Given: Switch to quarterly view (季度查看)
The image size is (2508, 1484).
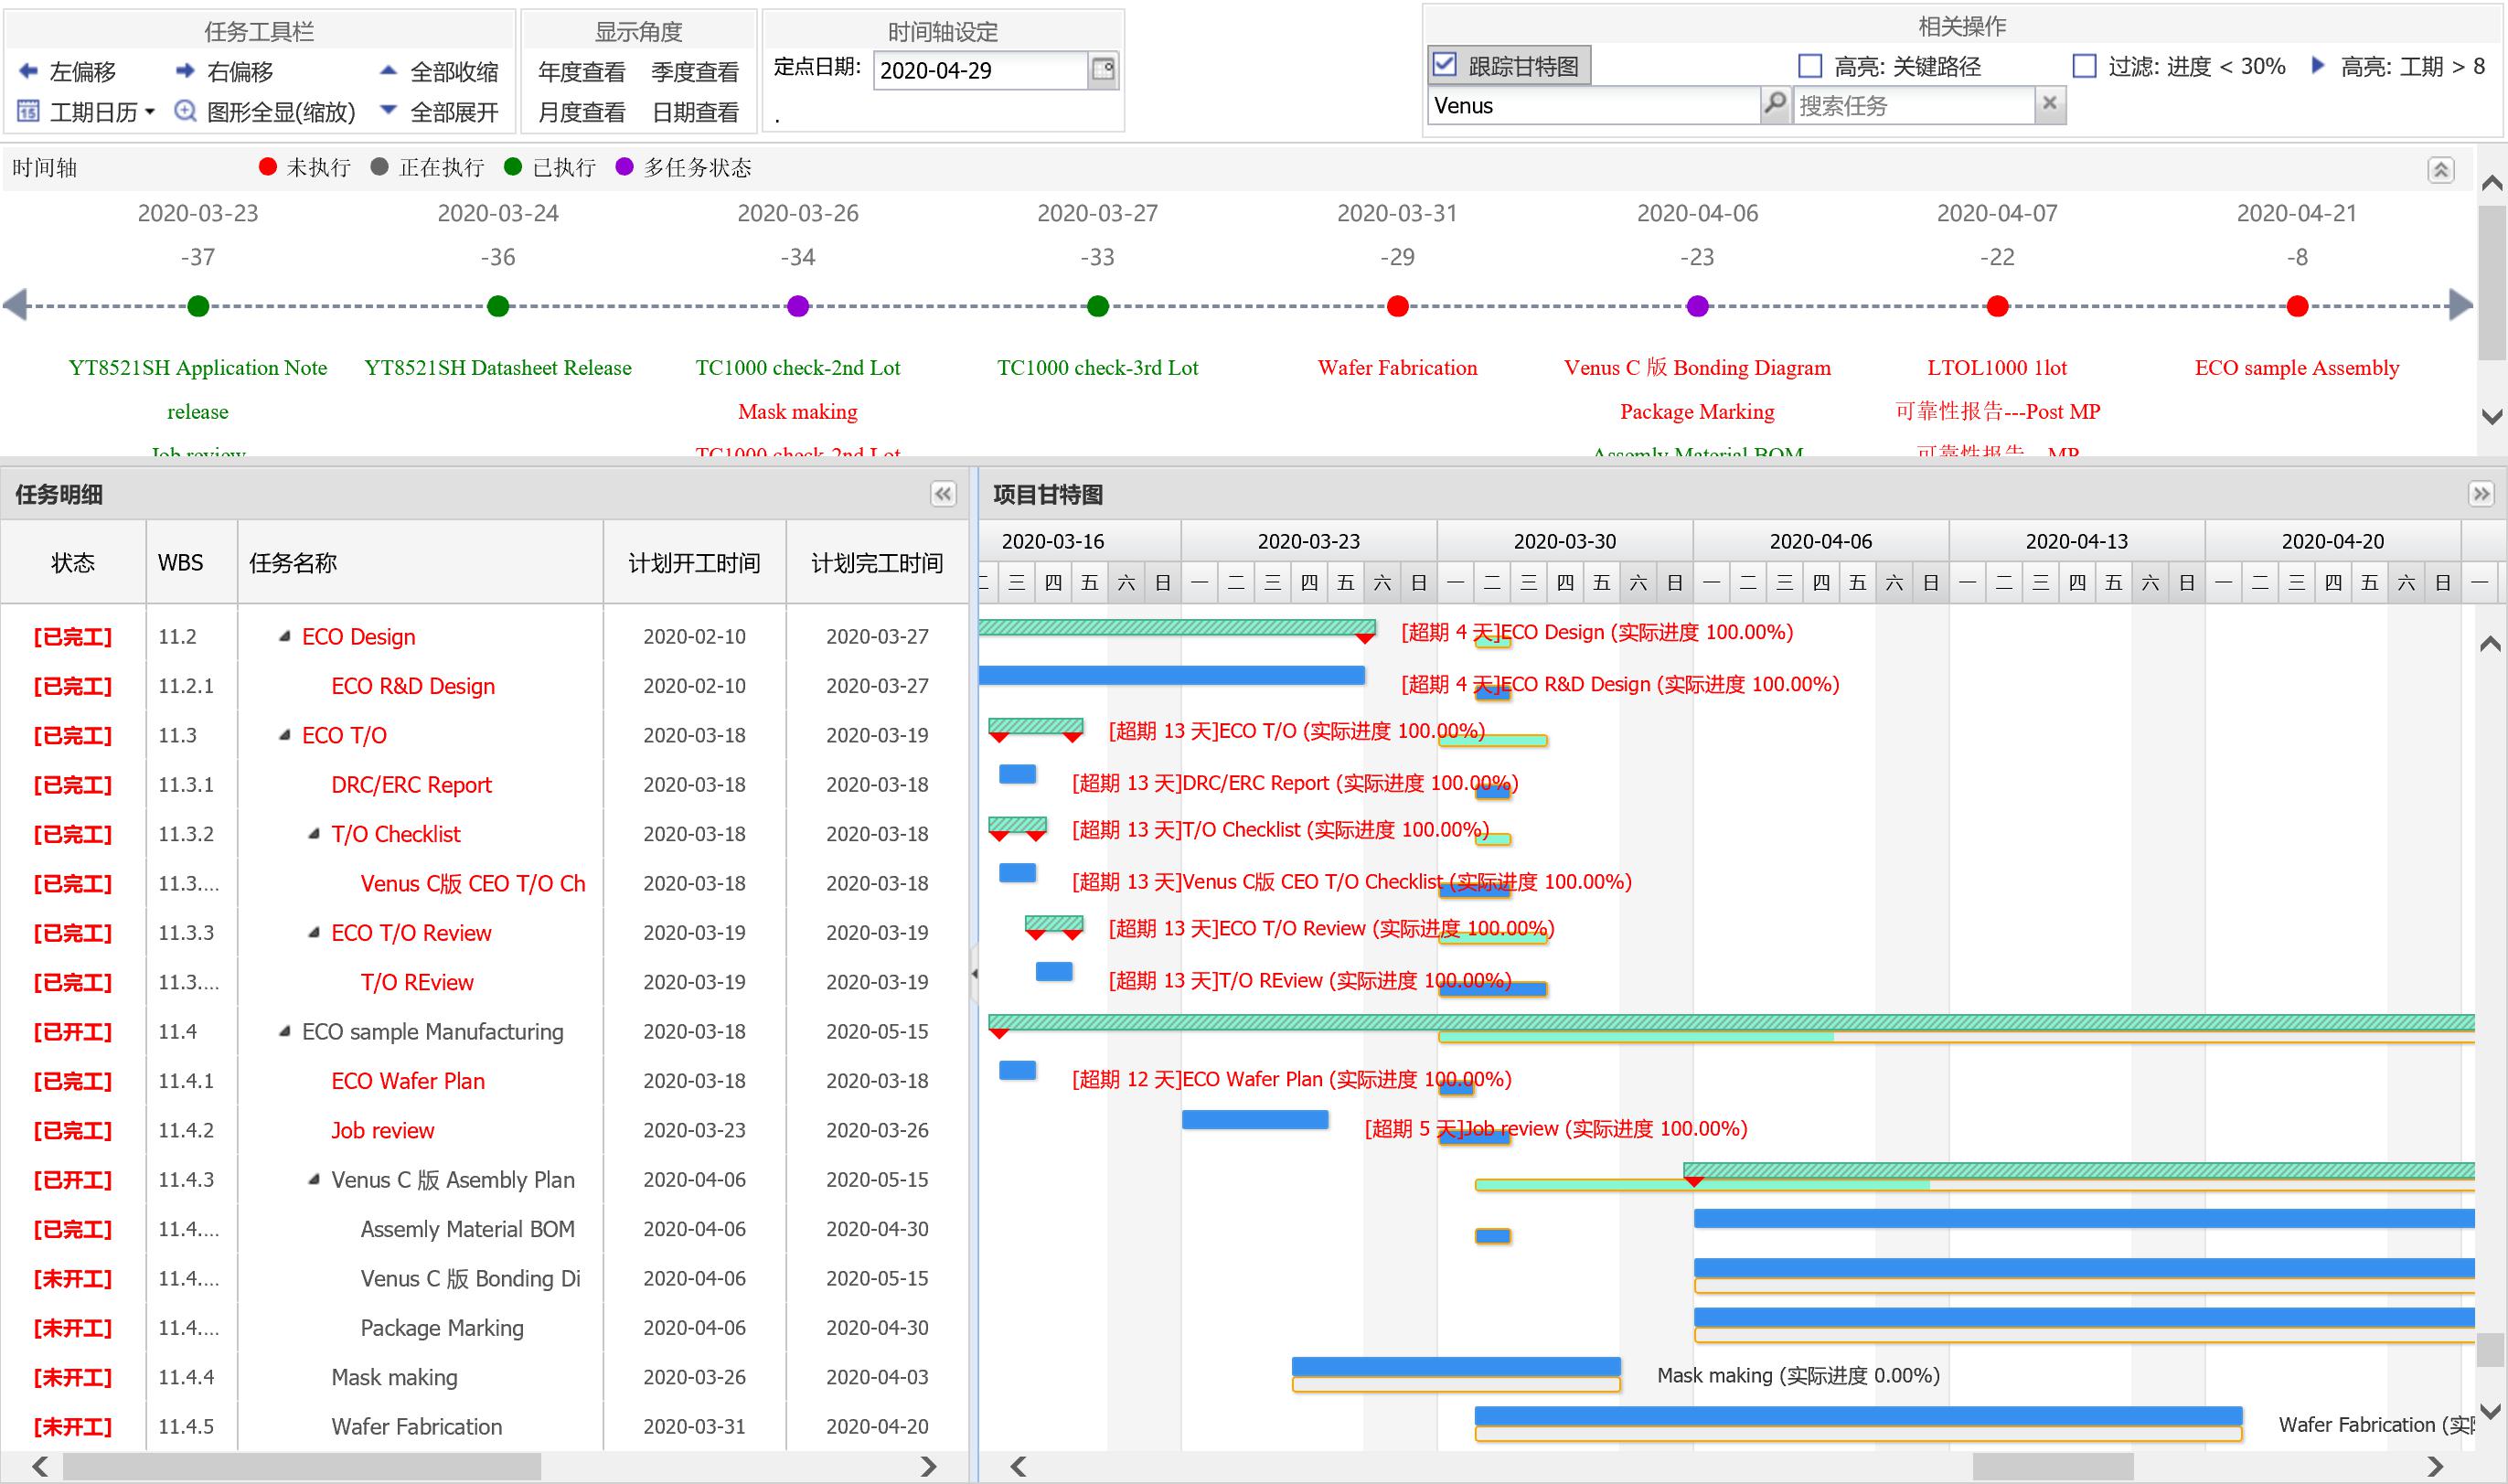Looking at the screenshot, I should coord(695,72).
